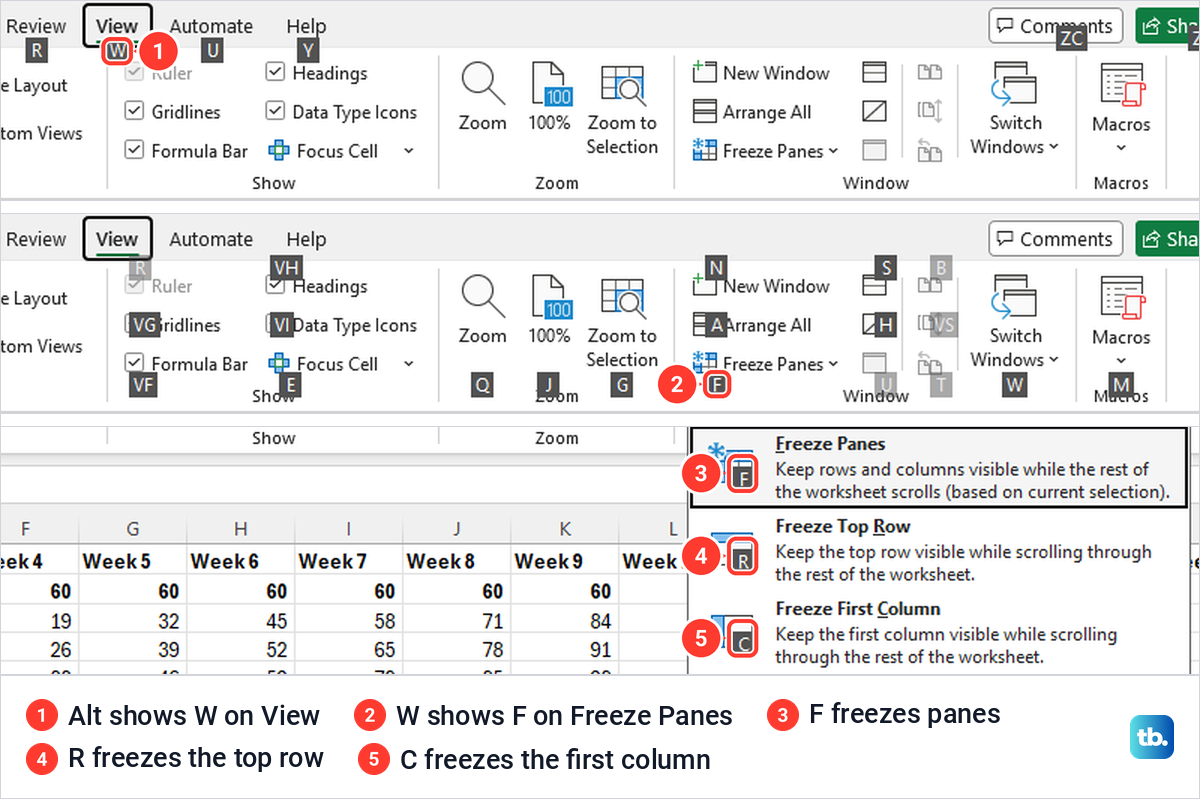The image size is (1200, 799).
Task: Click New Window in the key-tip ribbon
Action: tap(761, 286)
